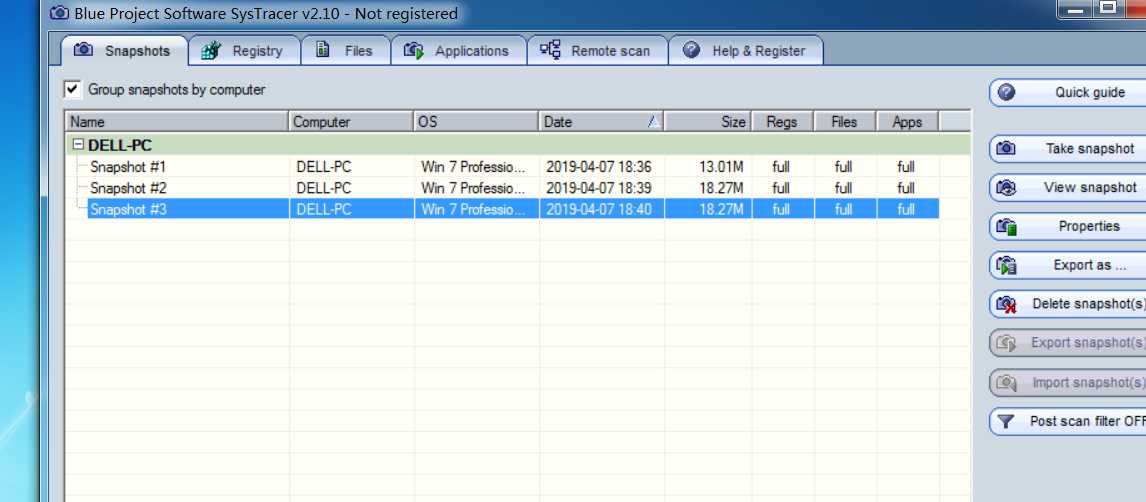Click the Export as icon
Viewport: 1146px width, 502px height.
[1006, 265]
